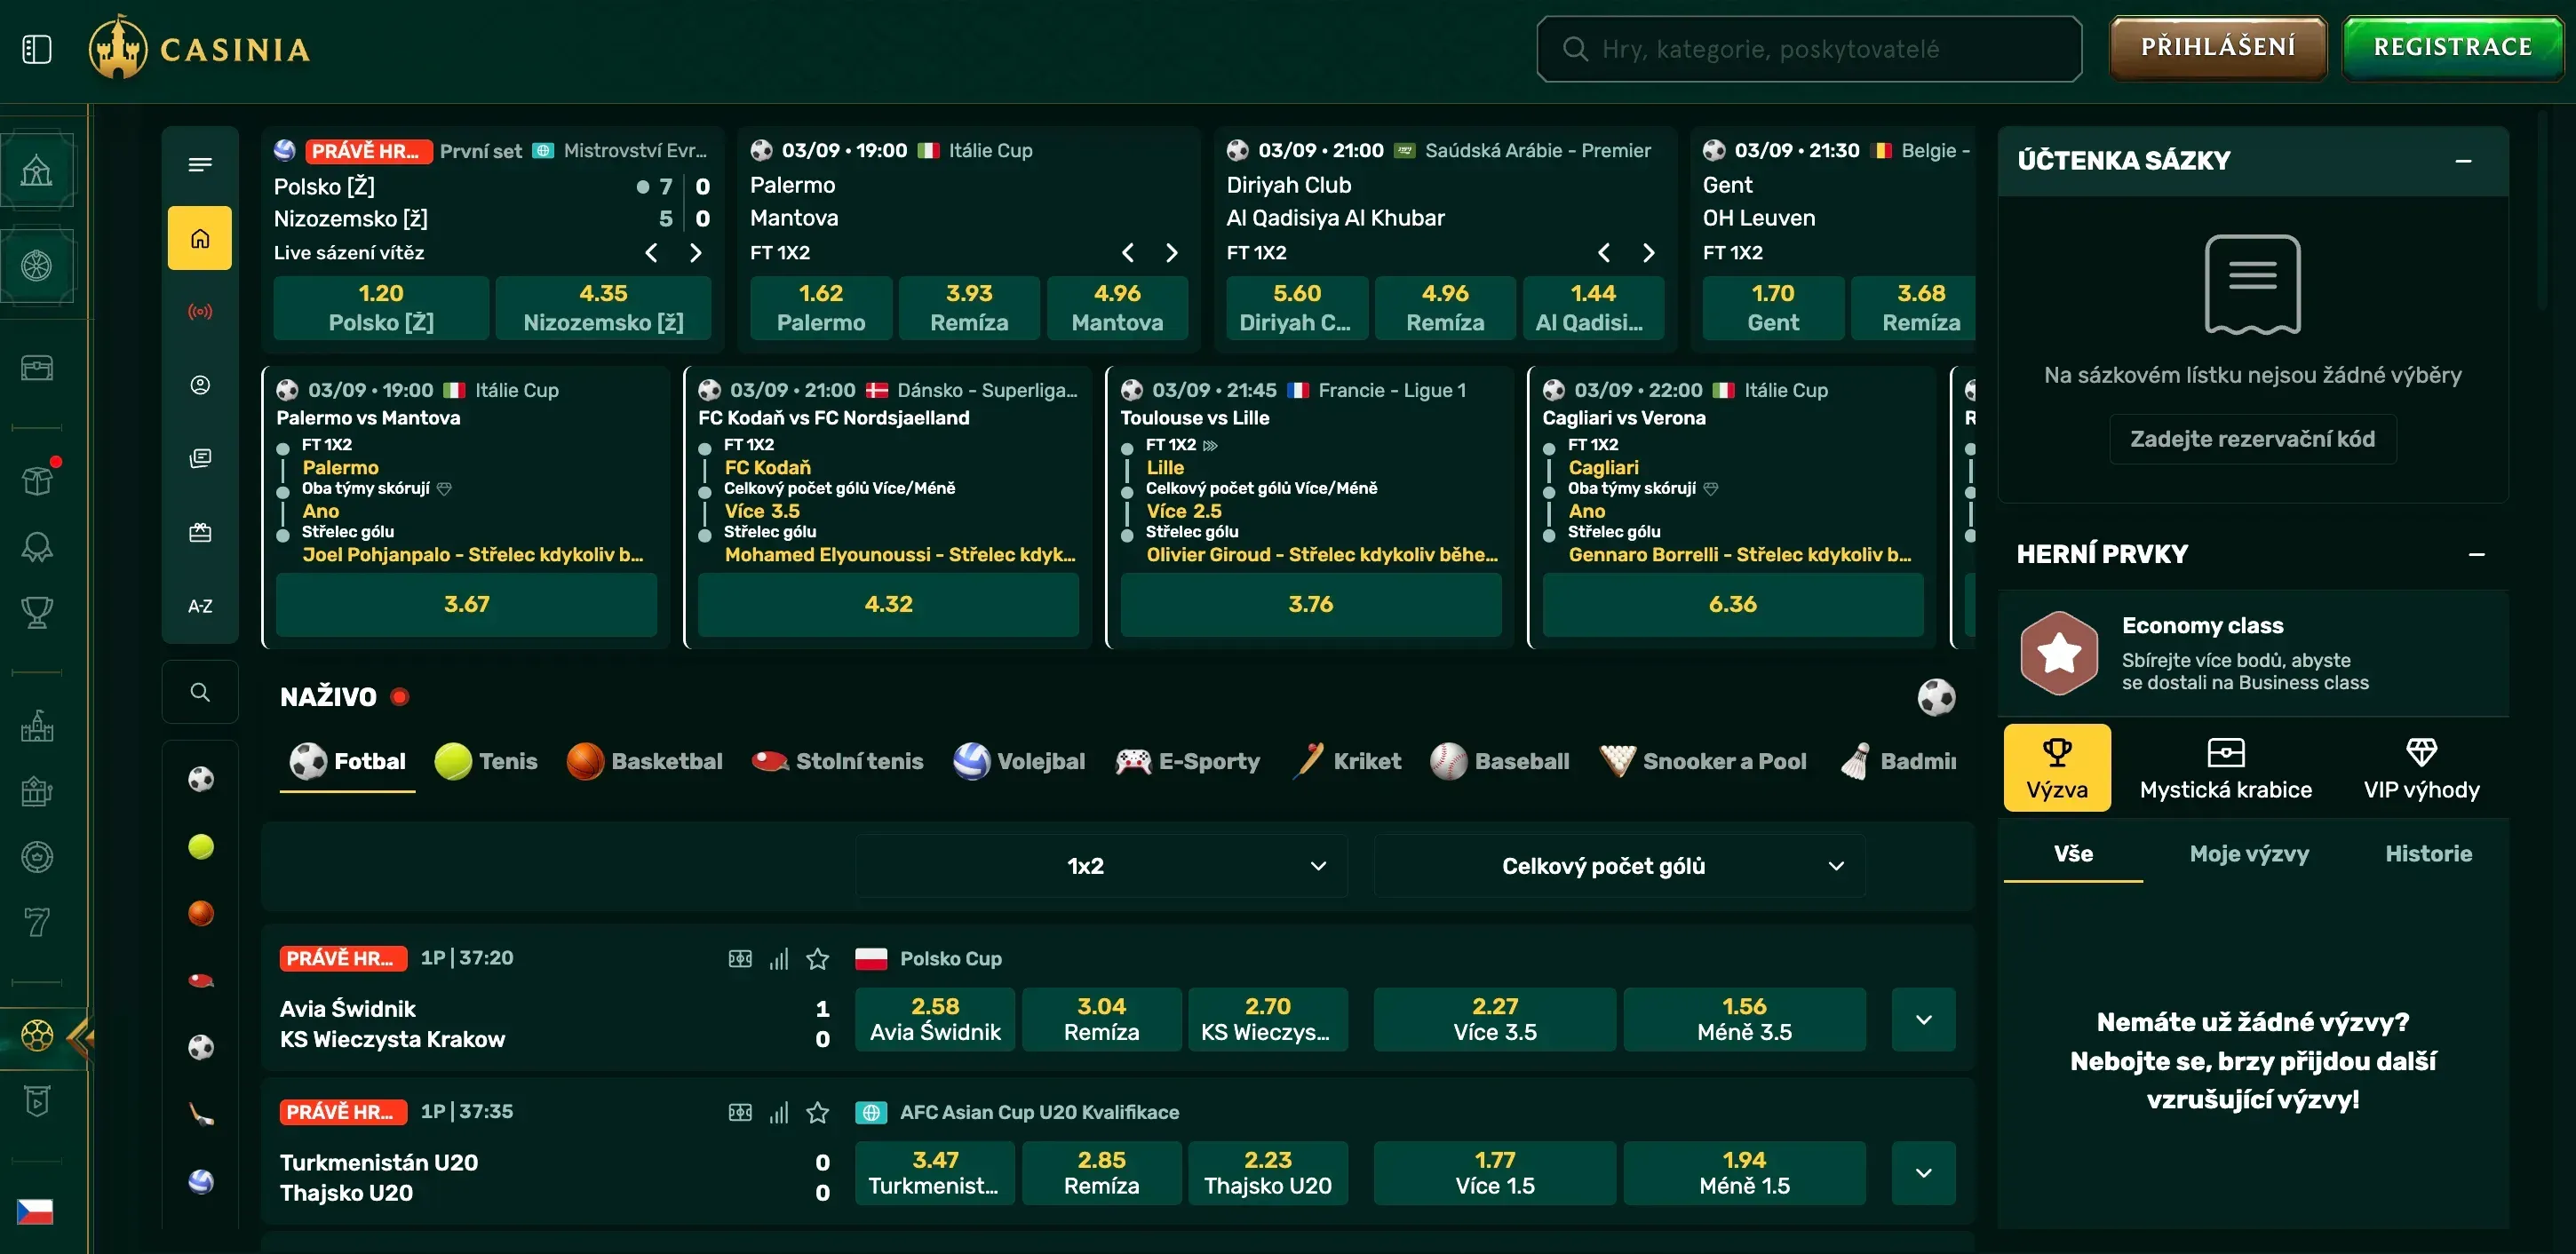Collapse the HERNÍ PRVKY panel

coord(2476,554)
